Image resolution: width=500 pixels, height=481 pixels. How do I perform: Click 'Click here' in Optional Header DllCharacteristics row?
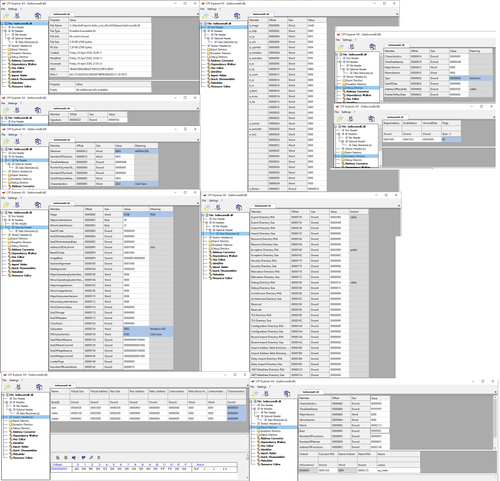[x=156, y=334]
